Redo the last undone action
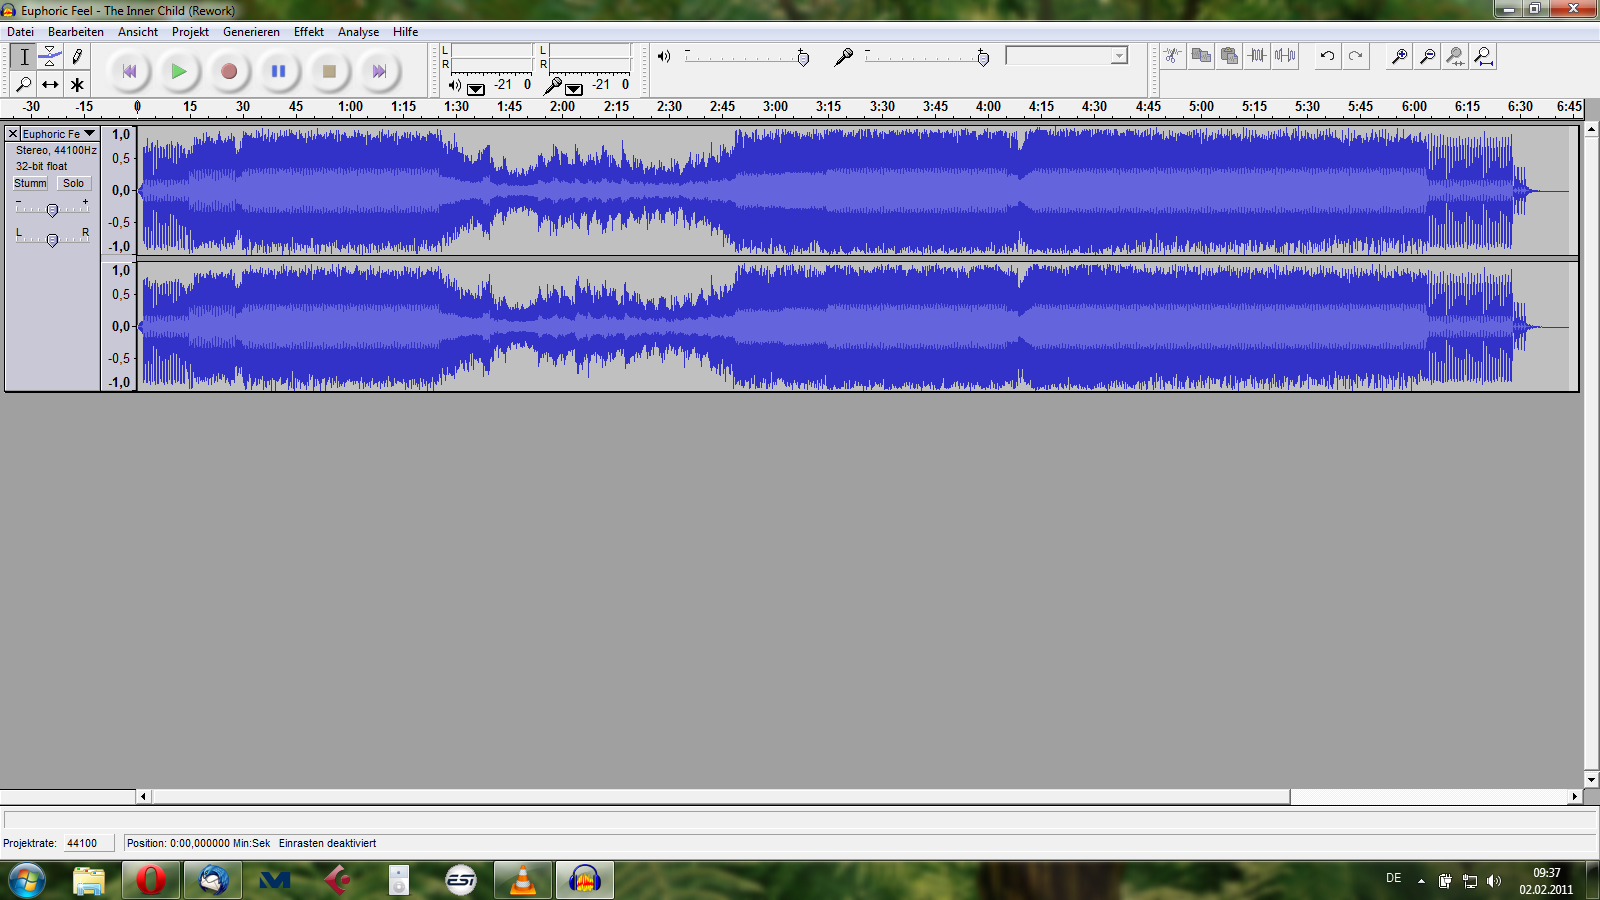 (x=1355, y=56)
